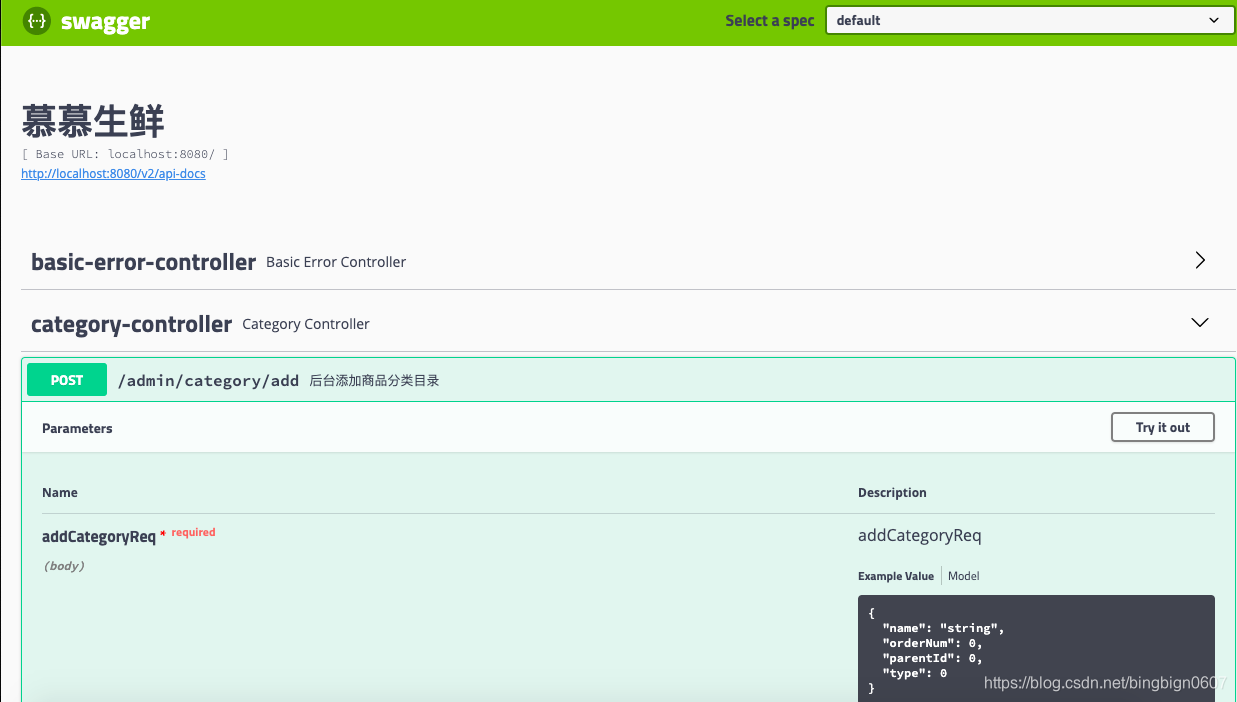The height and width of the screenshot is (702, 1237).
Task: Click the example JSON body code block
Action: (1036, 649)
